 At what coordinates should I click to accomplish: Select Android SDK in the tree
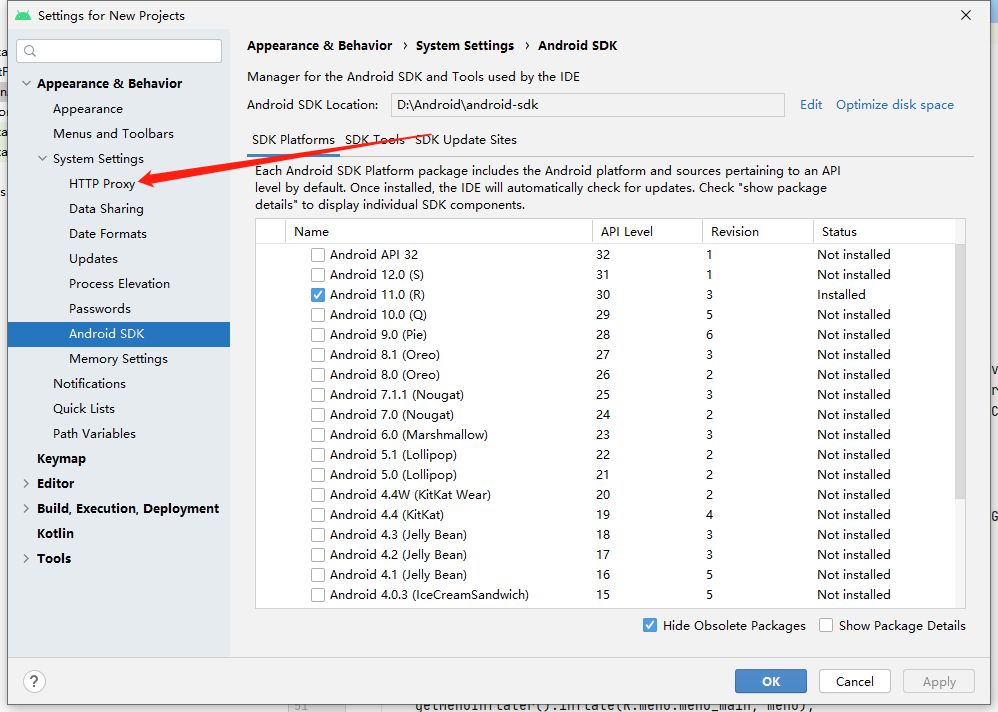point(119,334)
